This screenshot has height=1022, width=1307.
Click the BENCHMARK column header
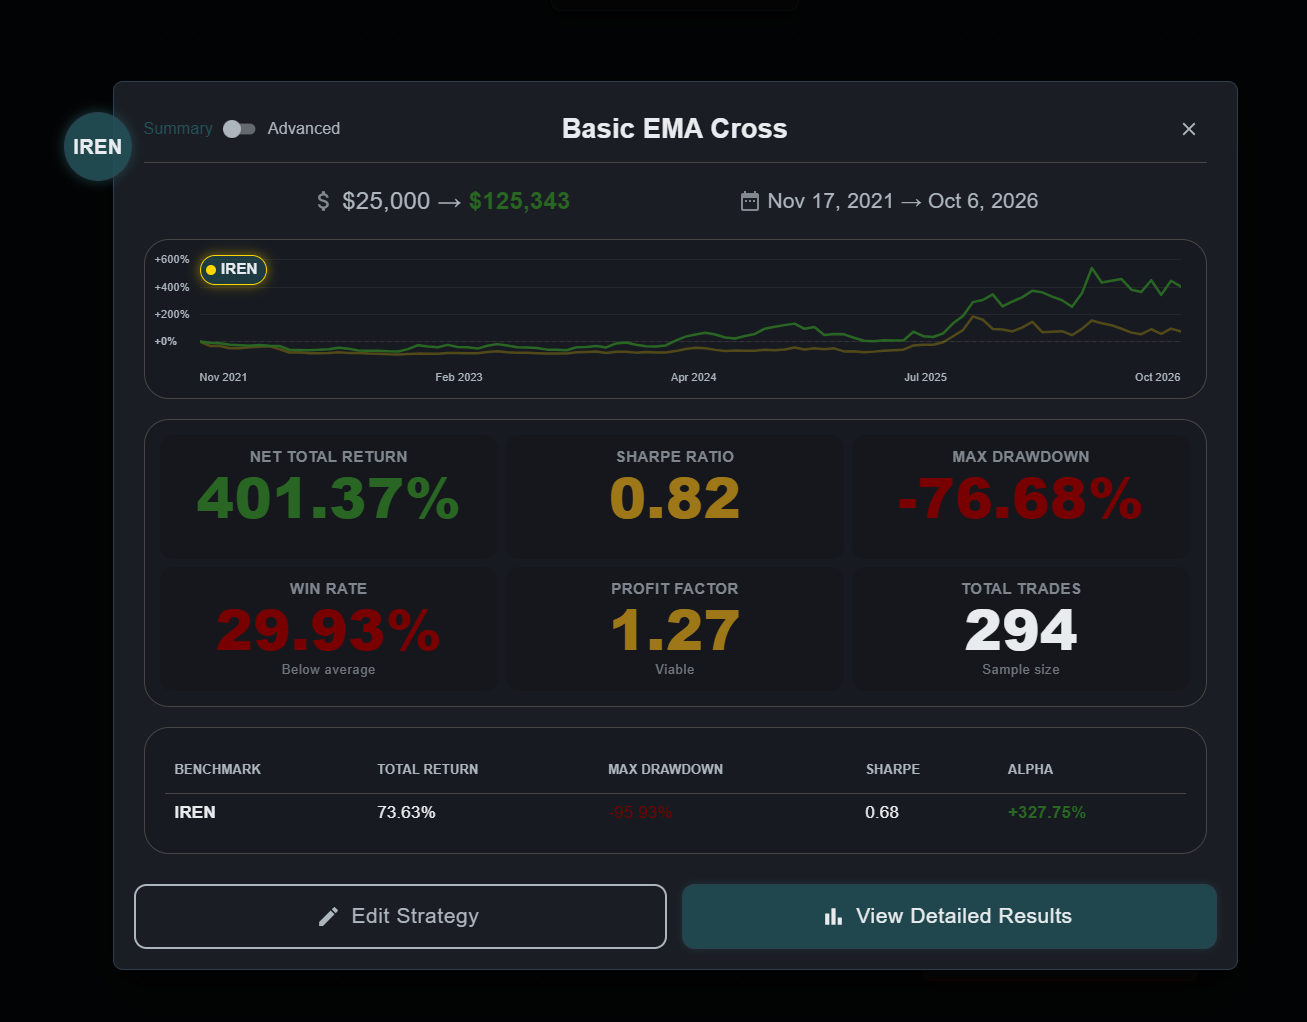218,769
